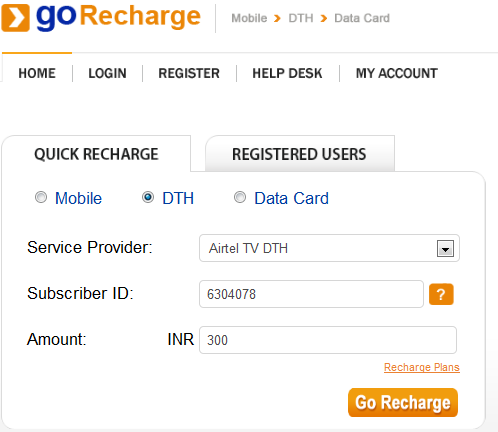
Task: Click the Go Recharge button
Action: click(x=403, y=403)
